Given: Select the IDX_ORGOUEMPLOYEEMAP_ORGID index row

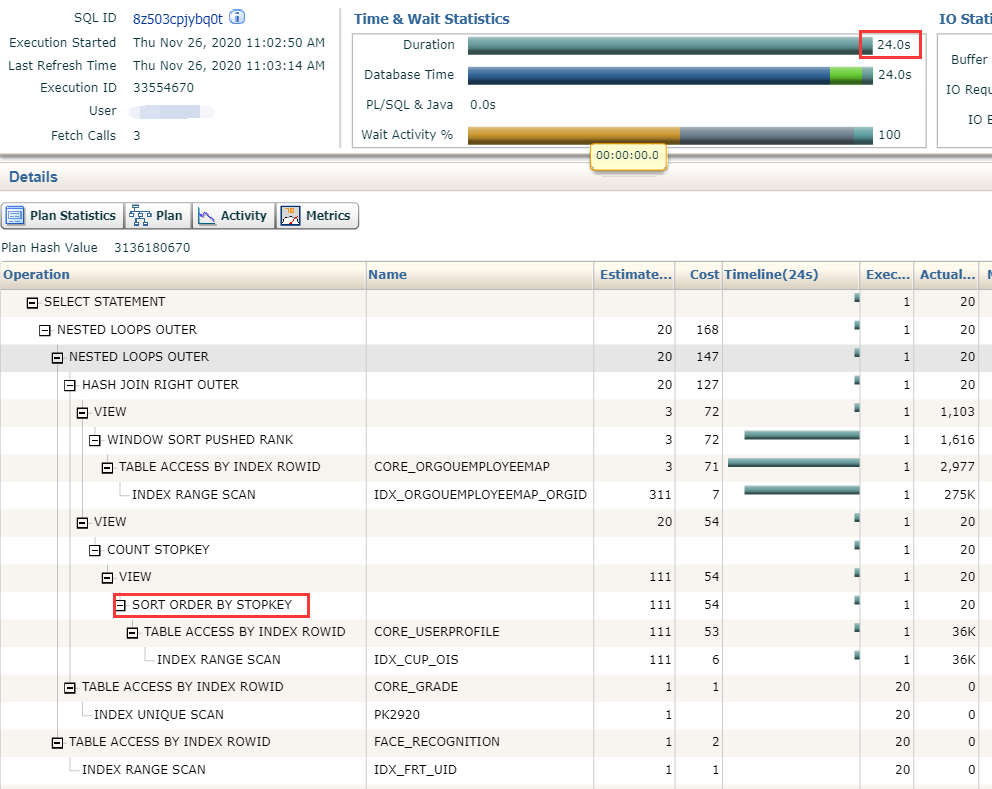Looking at the screenshot, I should (x=480, y=495).
